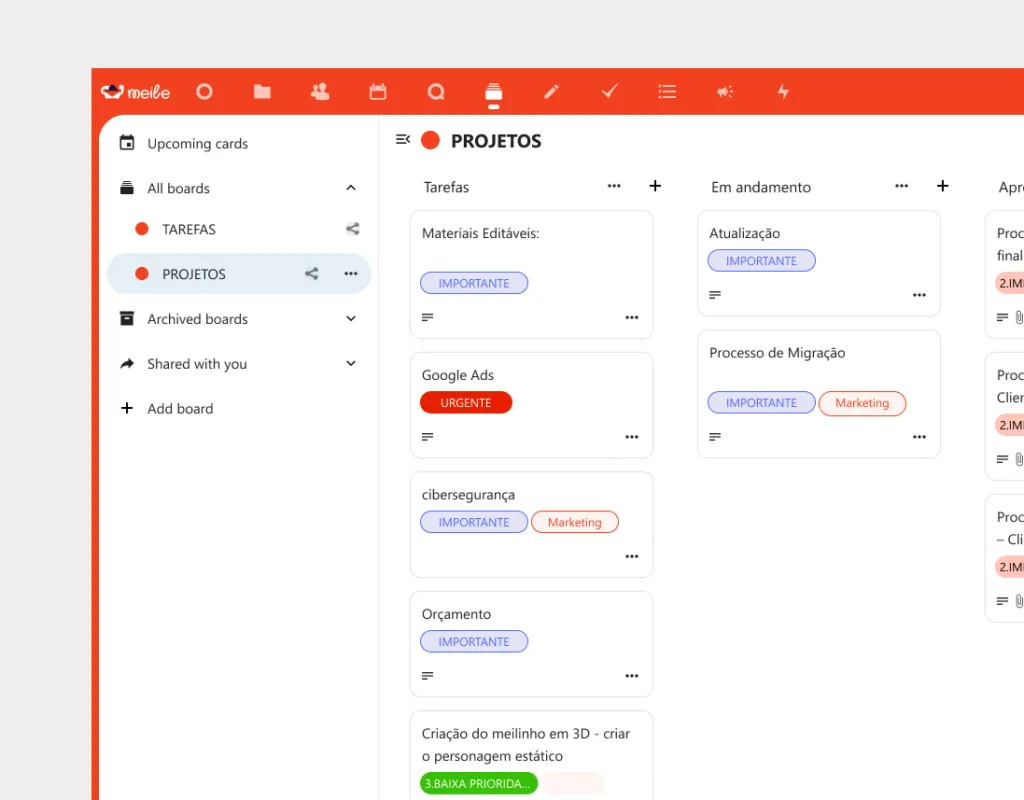Select the lightning bolt icon in the toolbar
The width and height of the screenshot is (1024, 800).
pyautogui.click(x=783, y=91)
